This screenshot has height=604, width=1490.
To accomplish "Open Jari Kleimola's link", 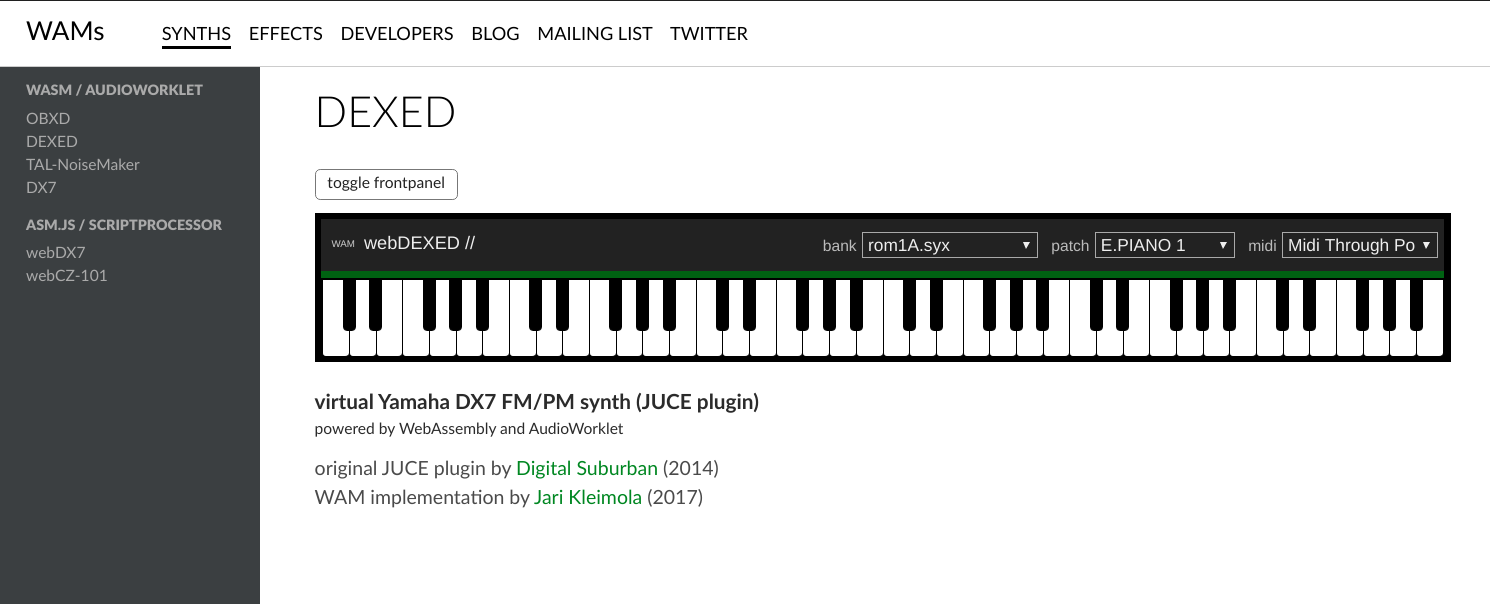I will click(588, 497).
